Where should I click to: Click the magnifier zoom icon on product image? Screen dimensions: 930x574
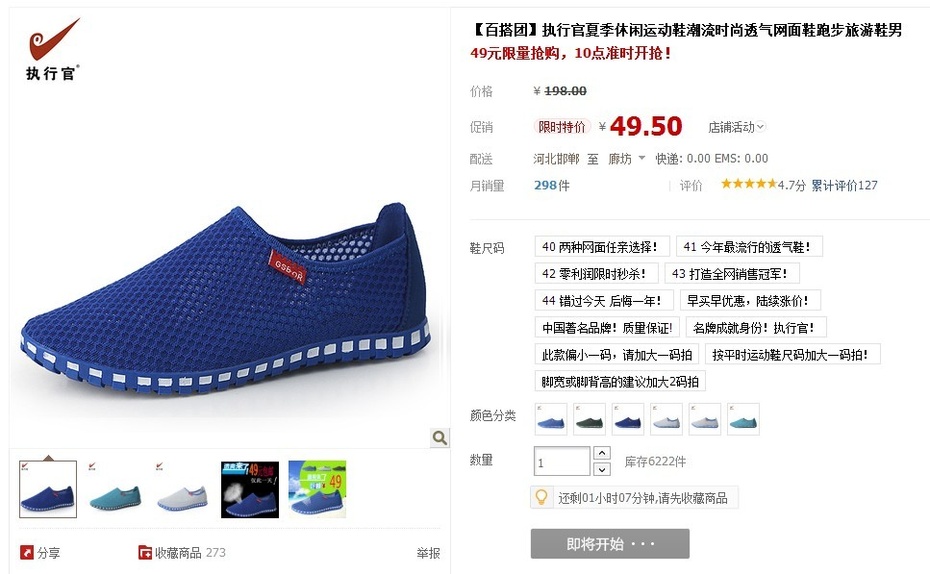pos(439,438)
